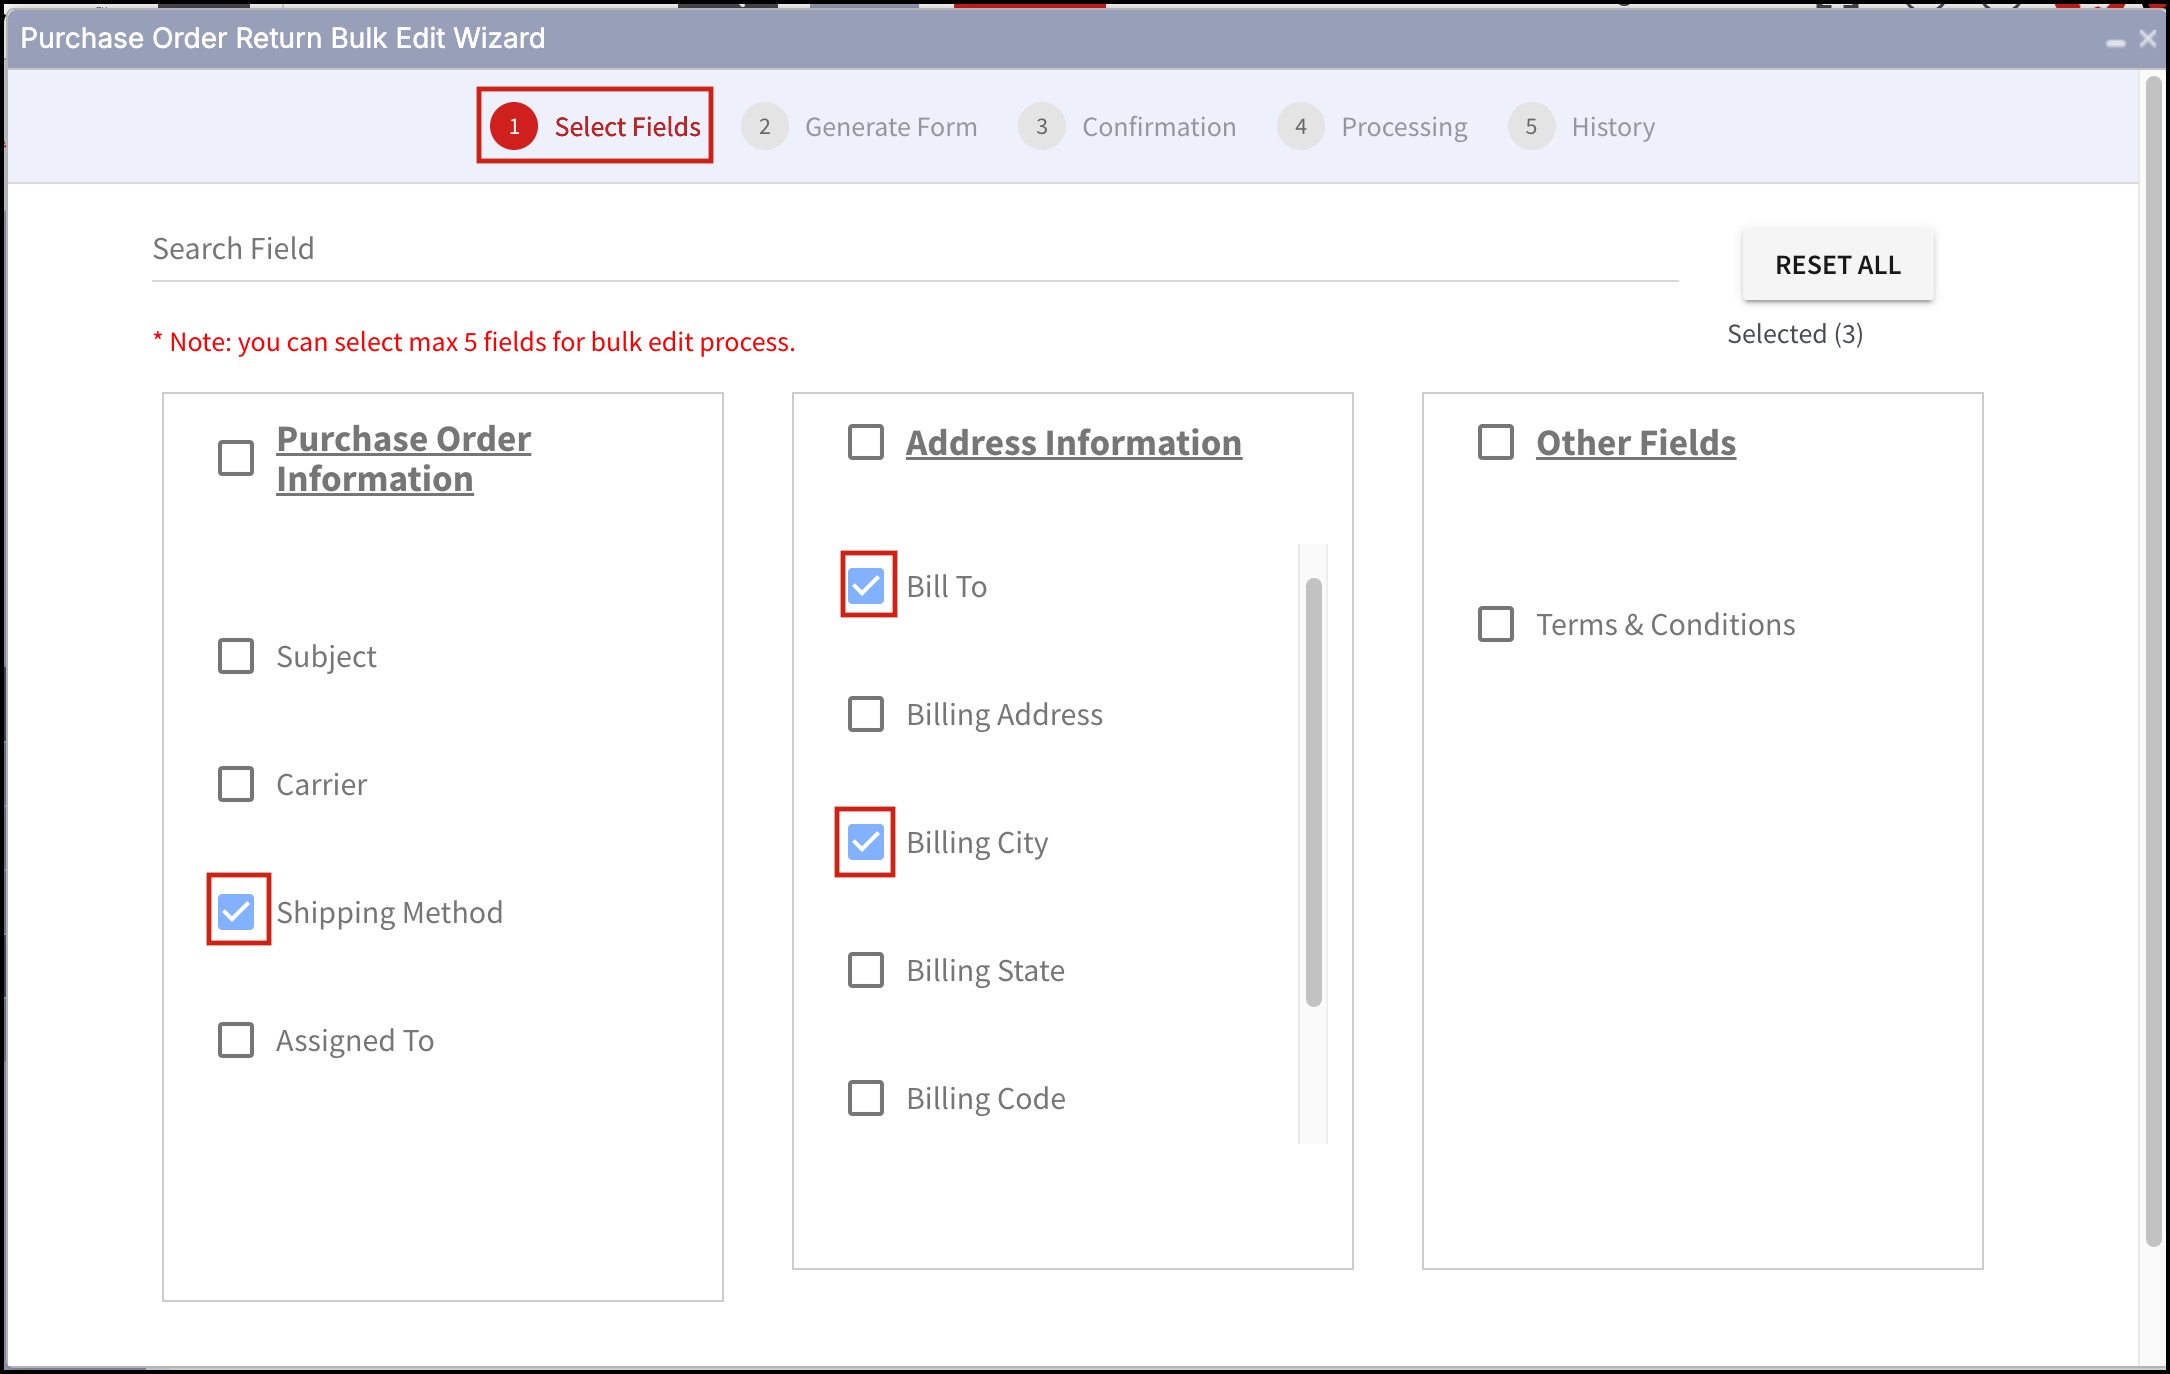Uncheck the Bill To checkbox
This screenshot has width=2170, height=1374.
tap(866, 586)
